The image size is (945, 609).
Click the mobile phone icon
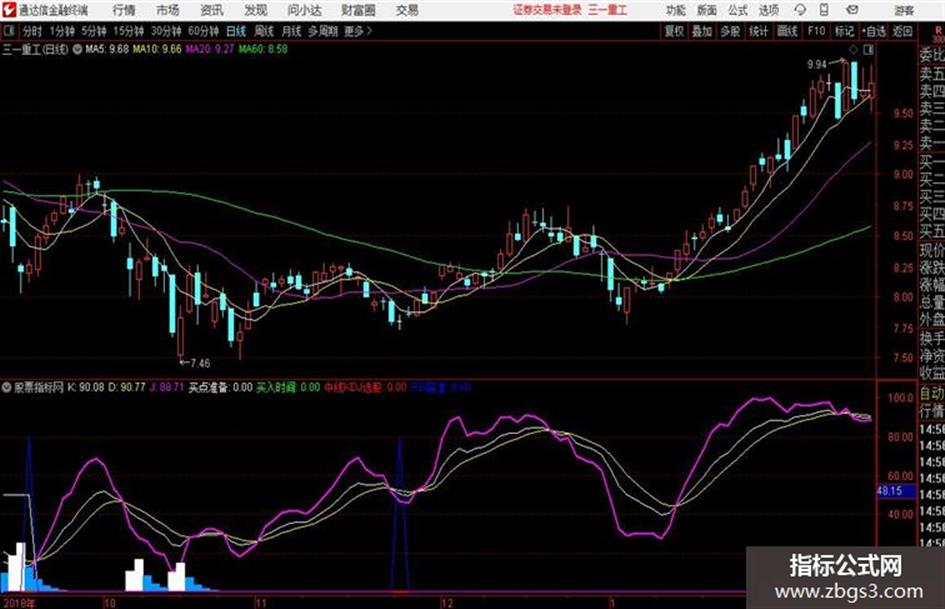tap(824, 10)
